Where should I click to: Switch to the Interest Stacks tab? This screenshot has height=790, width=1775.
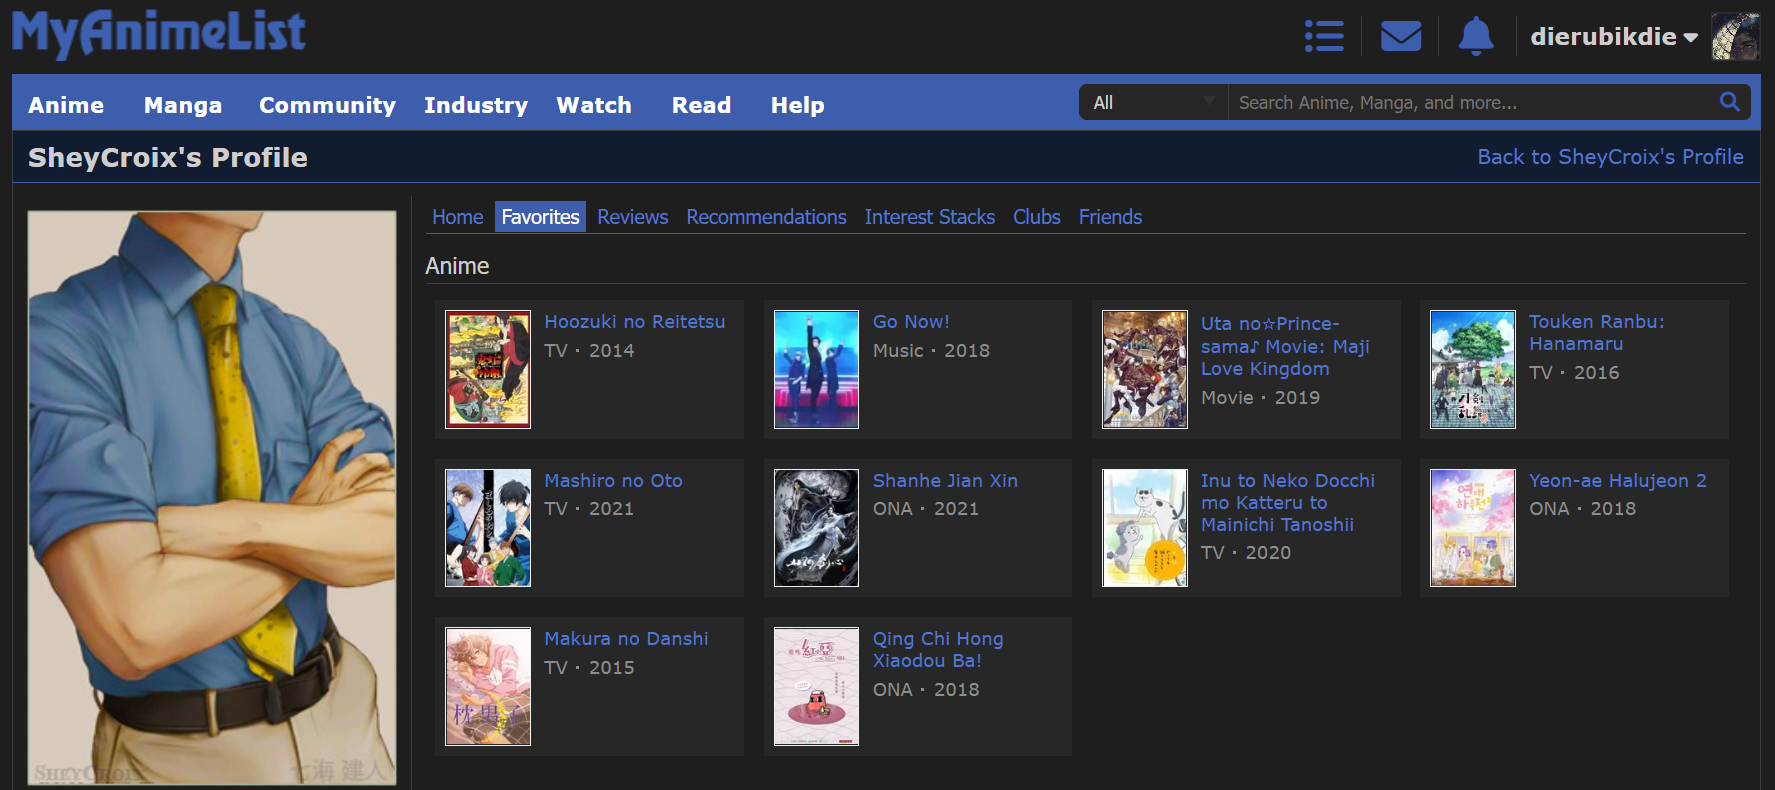pyautogui.click(x=930, y=217)
